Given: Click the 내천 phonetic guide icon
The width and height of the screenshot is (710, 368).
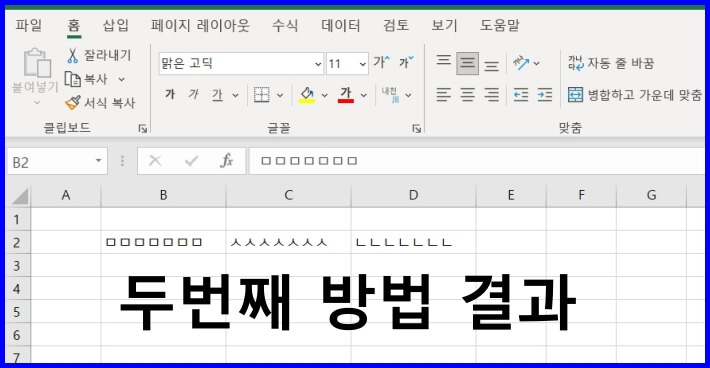Looking at the screenshot, I should point(390,95).
